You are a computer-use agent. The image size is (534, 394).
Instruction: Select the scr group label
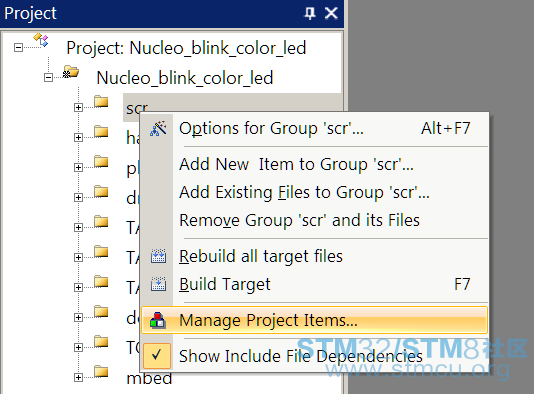[137, 108]
